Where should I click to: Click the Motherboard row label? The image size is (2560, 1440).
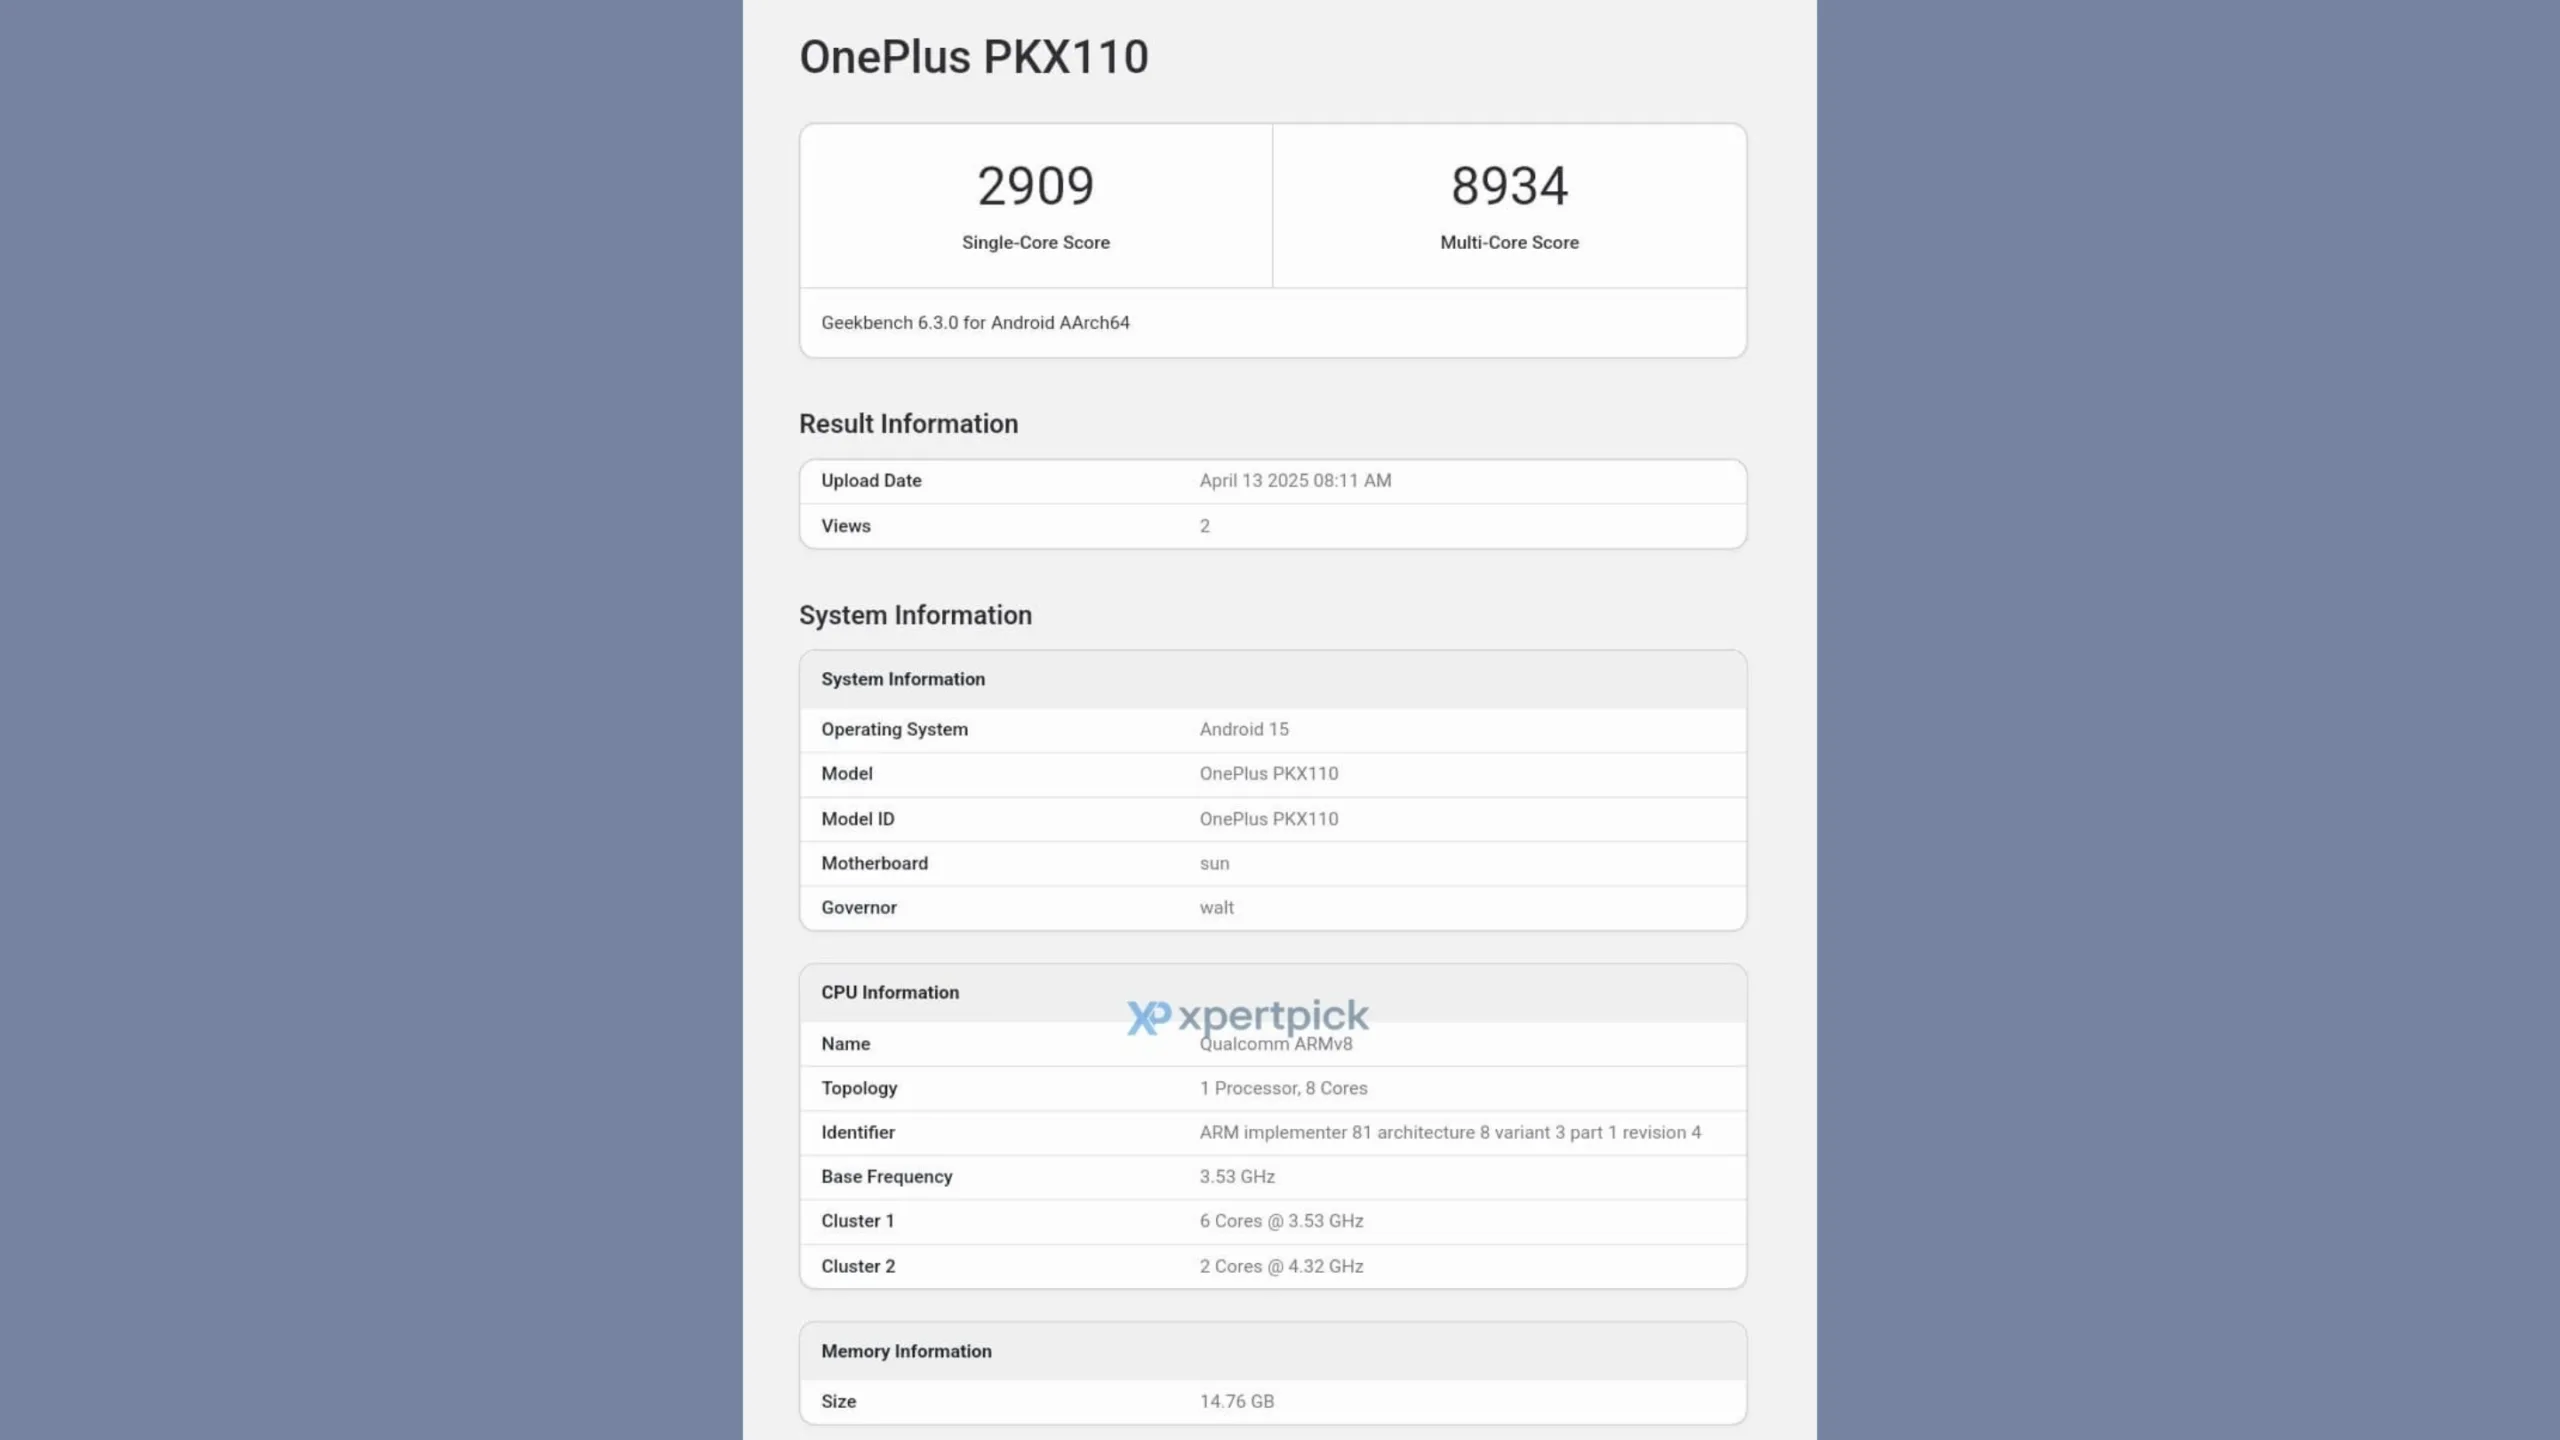click(874, 863)
